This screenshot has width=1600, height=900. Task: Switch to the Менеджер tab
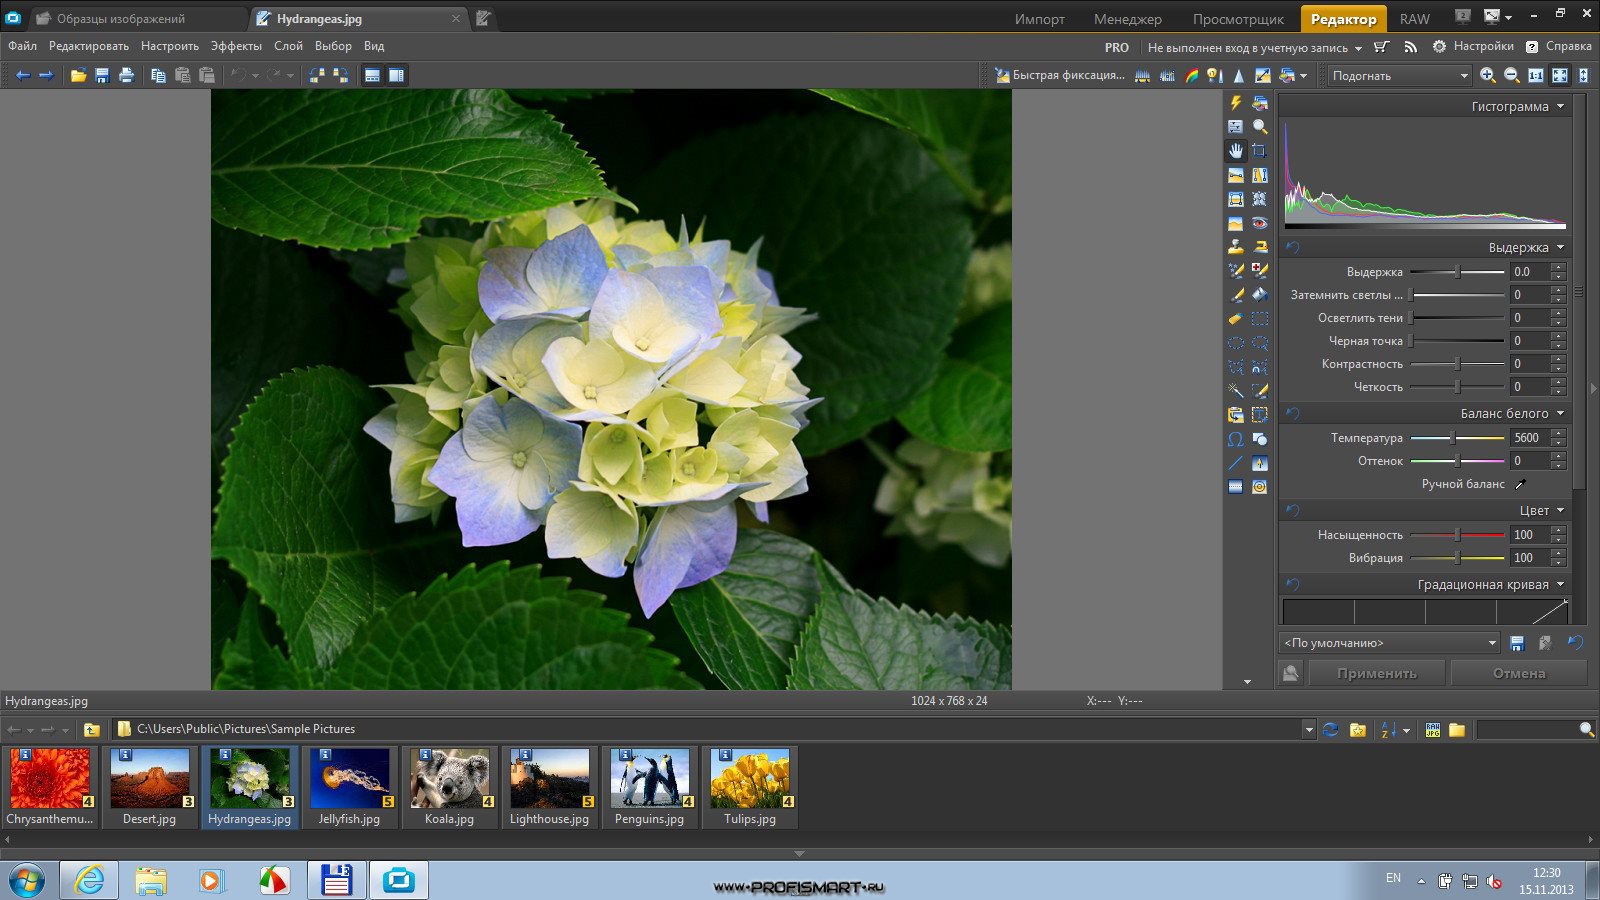coord(1127,18)
